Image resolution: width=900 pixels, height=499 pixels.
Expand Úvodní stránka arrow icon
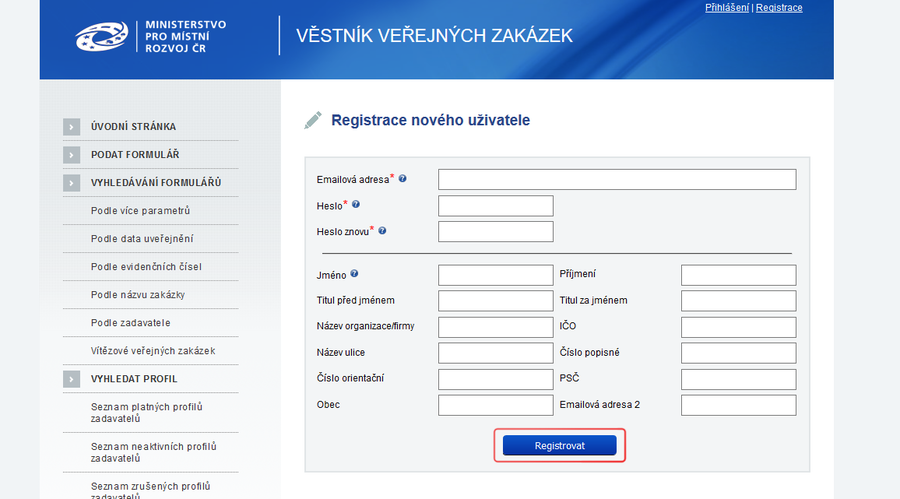[71, 127]
